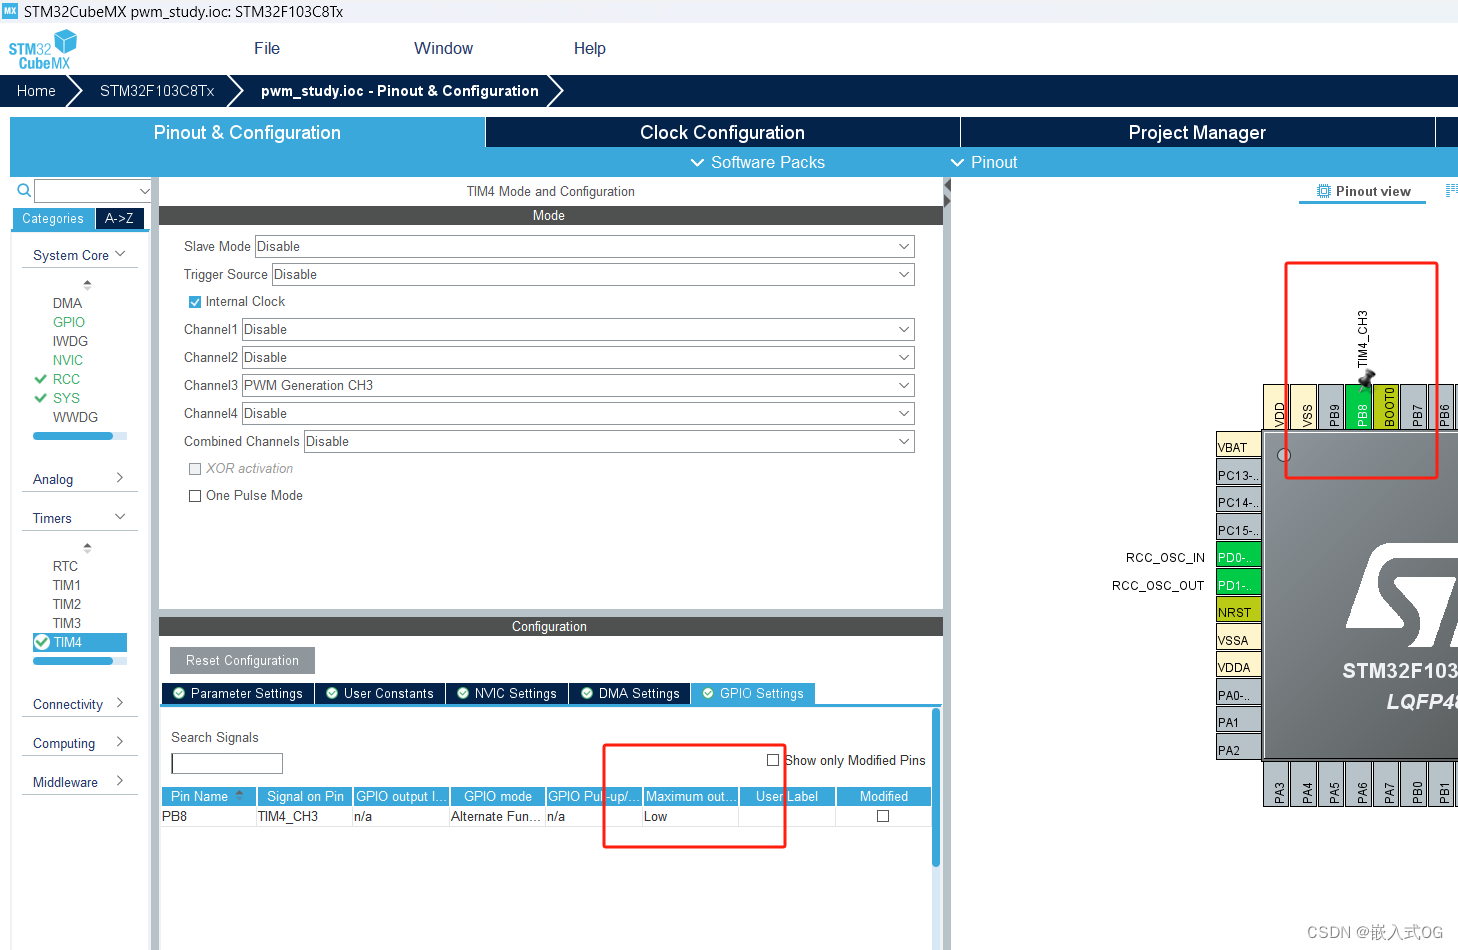Open the Channel2 dropdown
1458x950 pixels.
[578, 357]
